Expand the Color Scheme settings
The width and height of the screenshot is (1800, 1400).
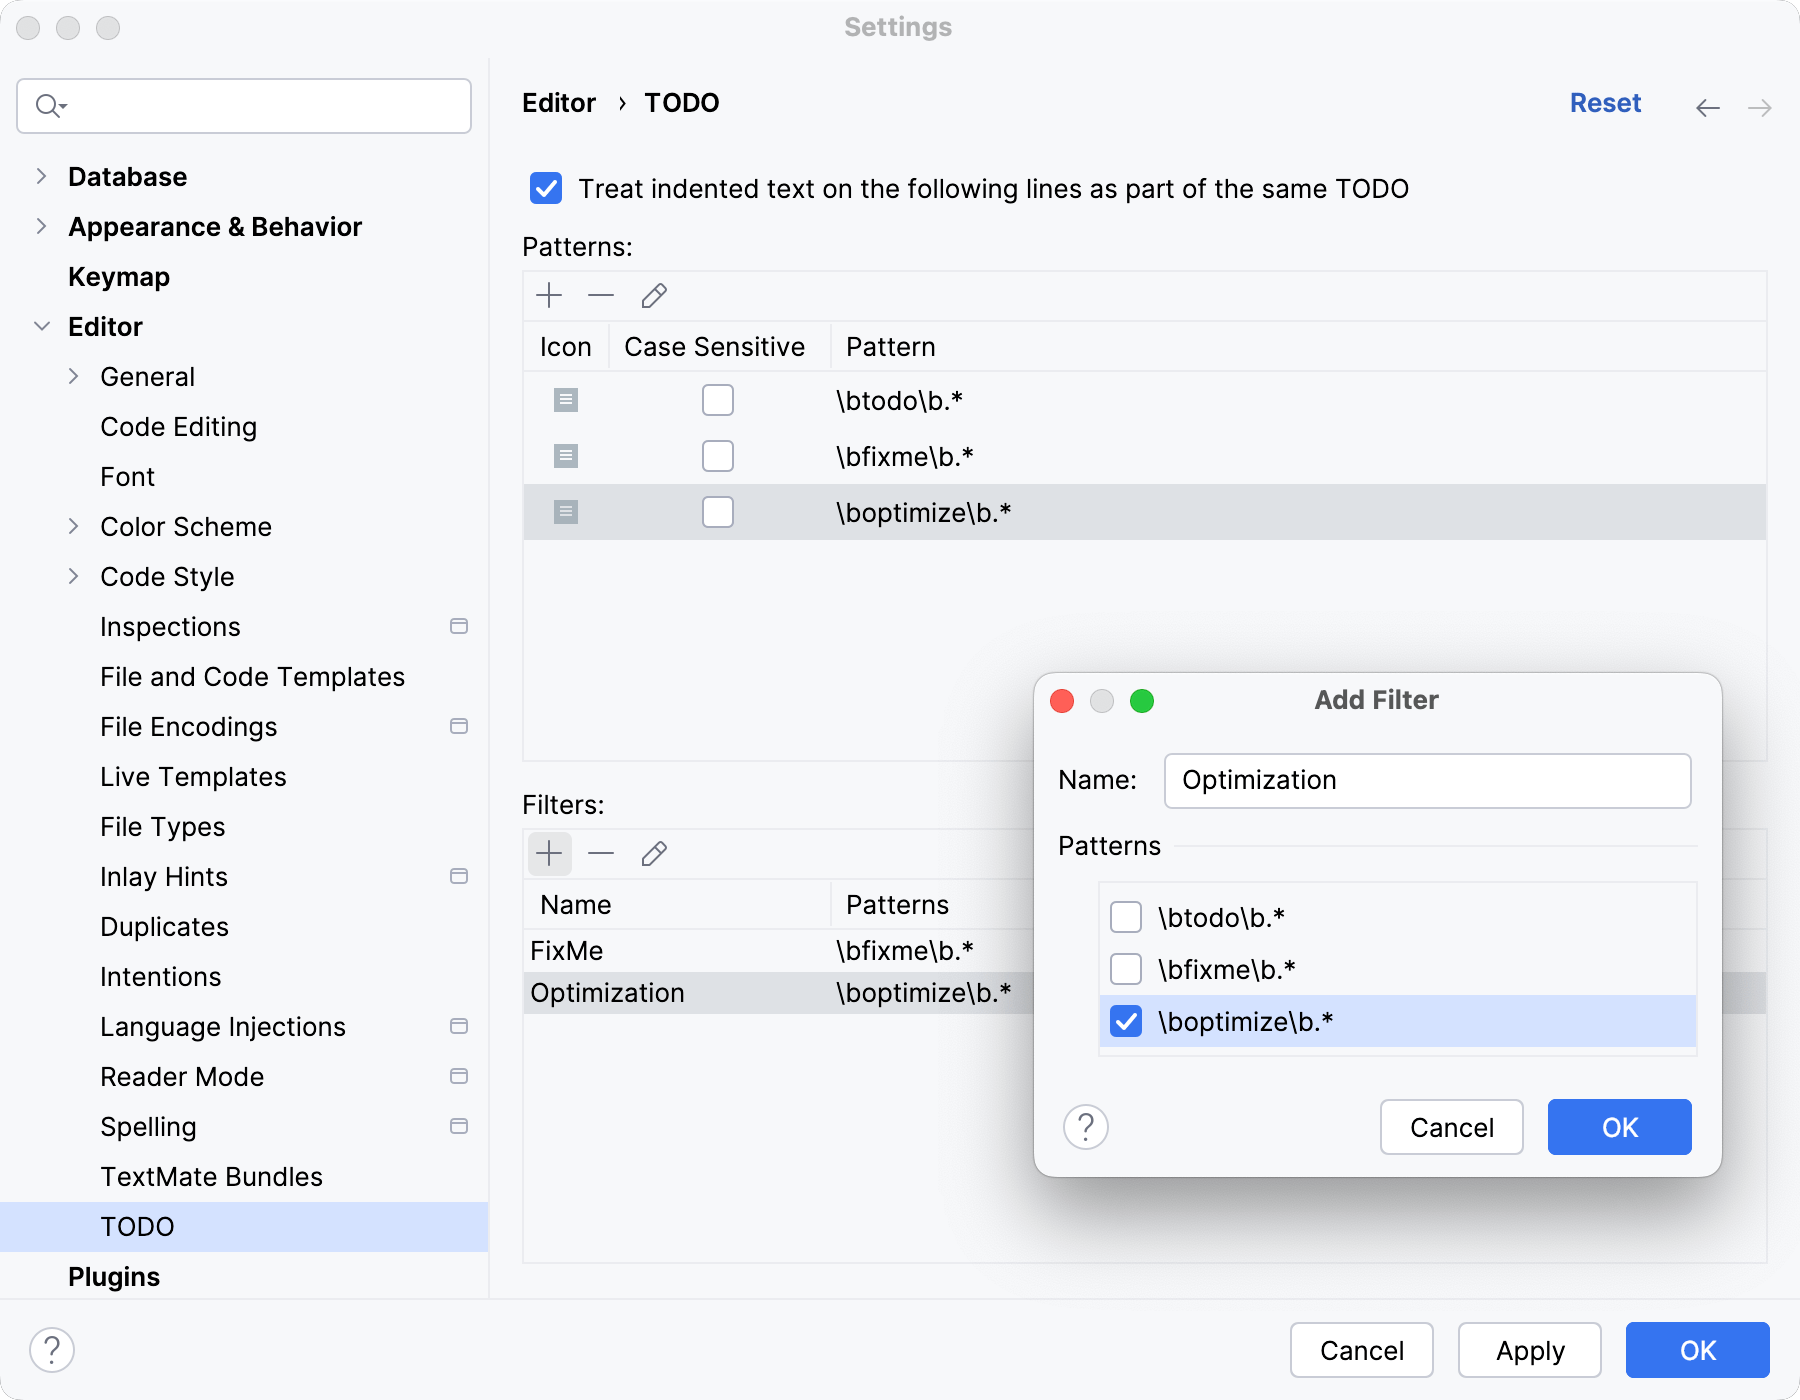pos(74,526)
